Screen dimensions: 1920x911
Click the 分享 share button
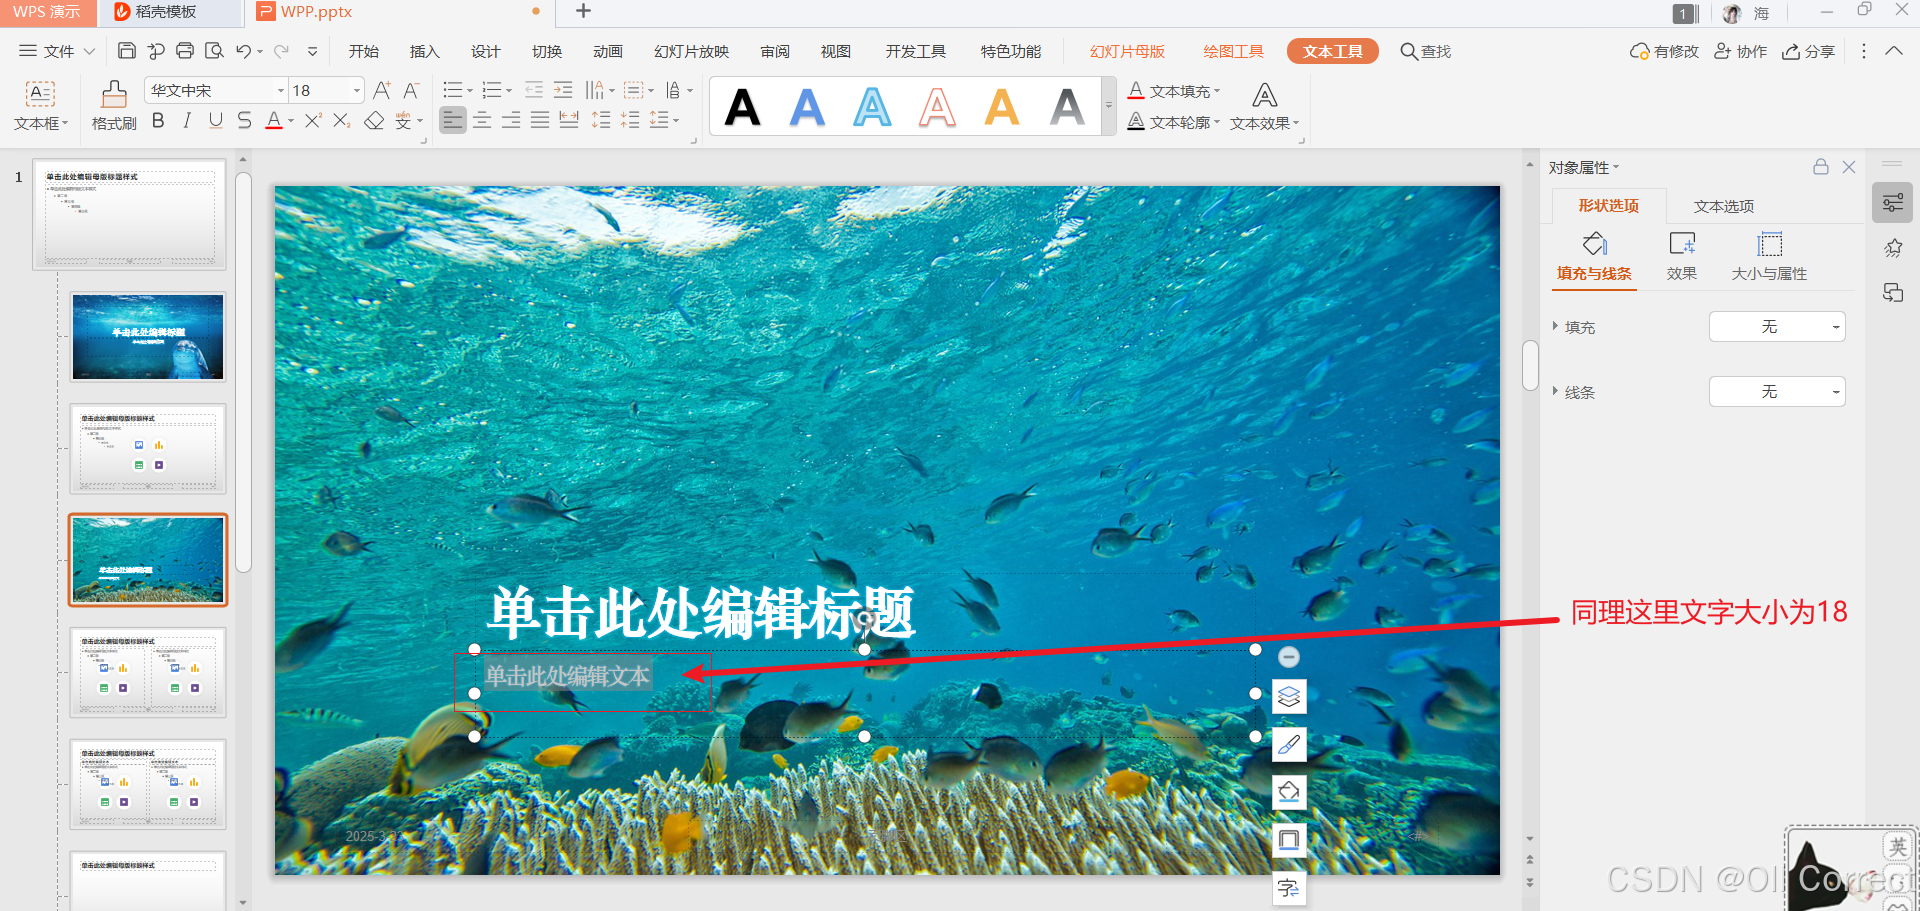pyautogui.click(x=1808, y=51)
